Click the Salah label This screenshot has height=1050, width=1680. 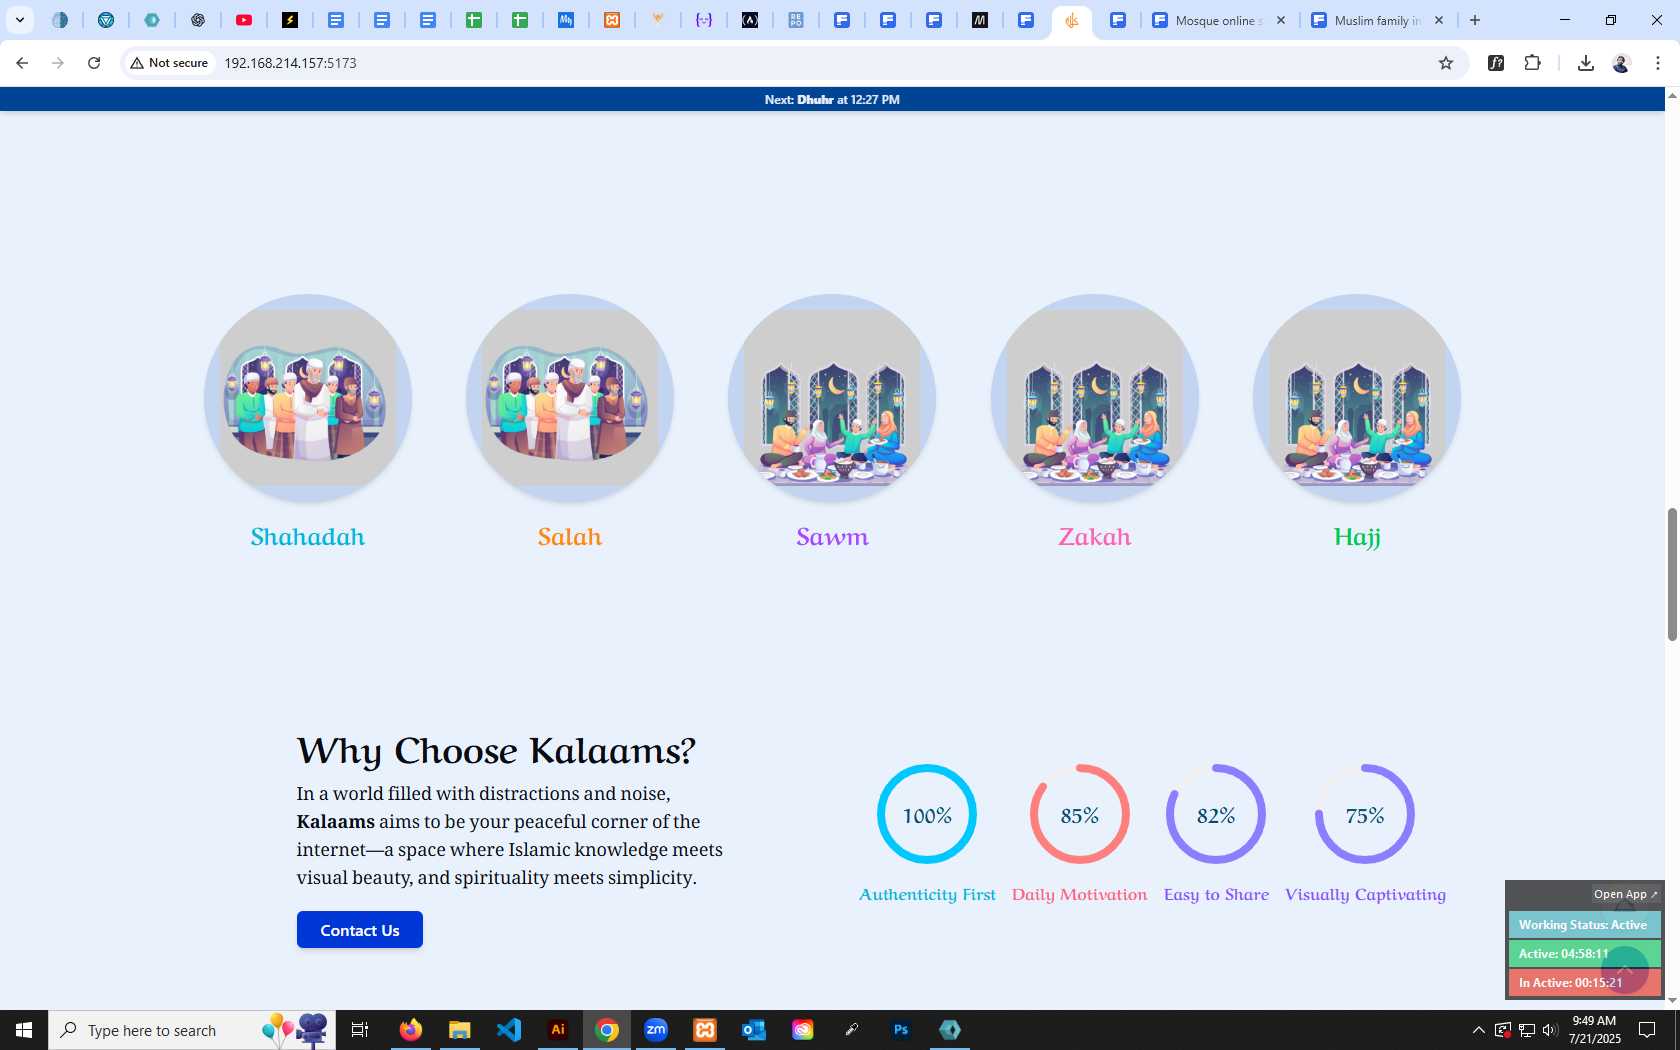(x=570, y=537)
